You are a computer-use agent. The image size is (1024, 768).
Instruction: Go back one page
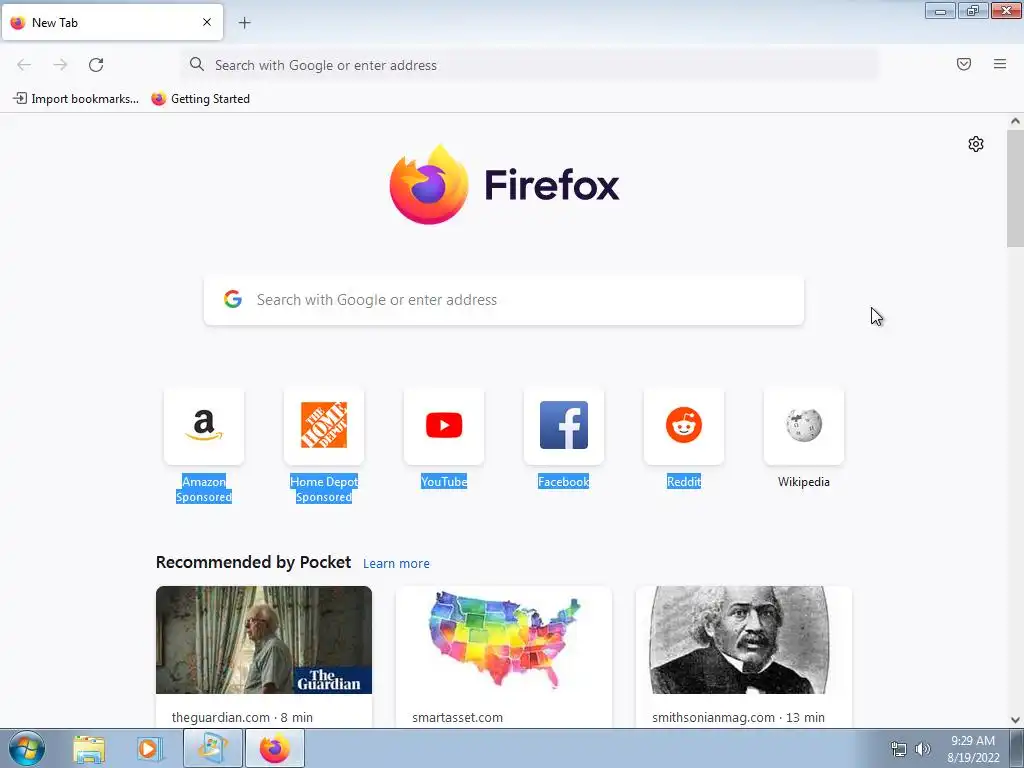(24, 65)
